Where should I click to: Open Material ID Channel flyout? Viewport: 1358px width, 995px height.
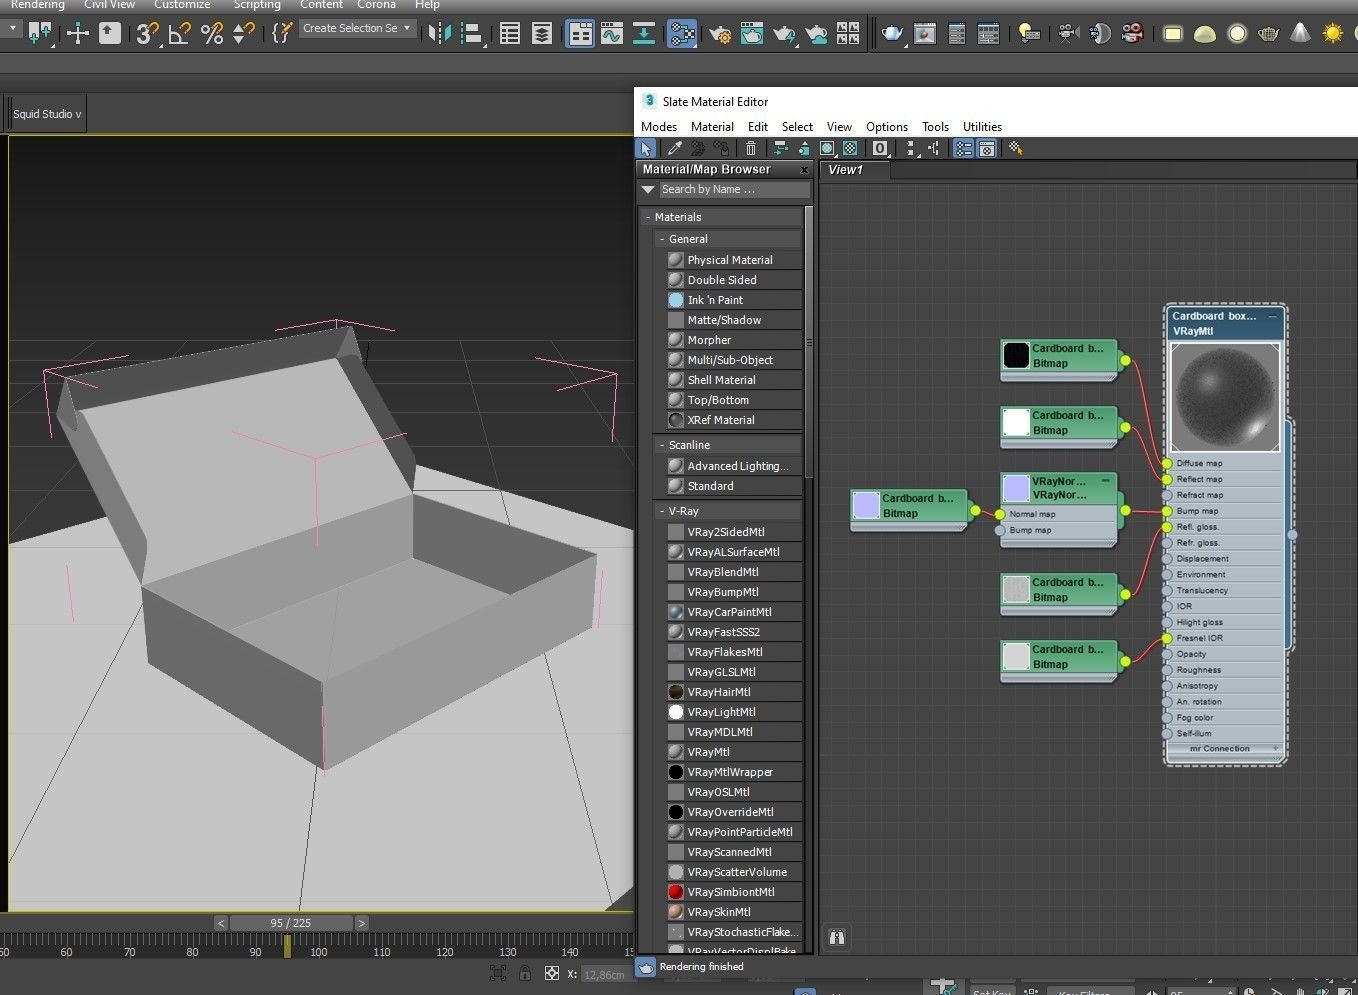[x=880, y=148]
